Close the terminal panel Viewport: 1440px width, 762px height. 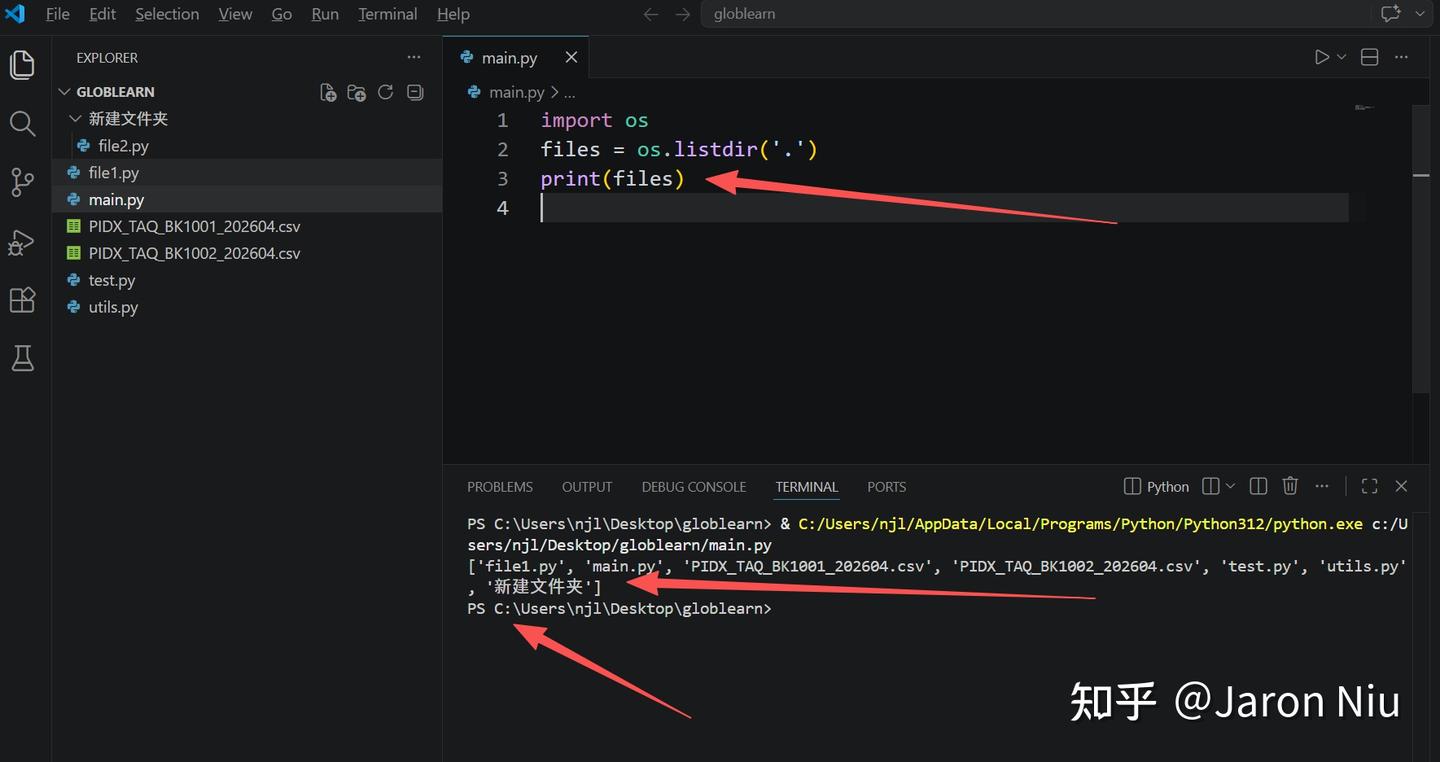(1401, 487)
